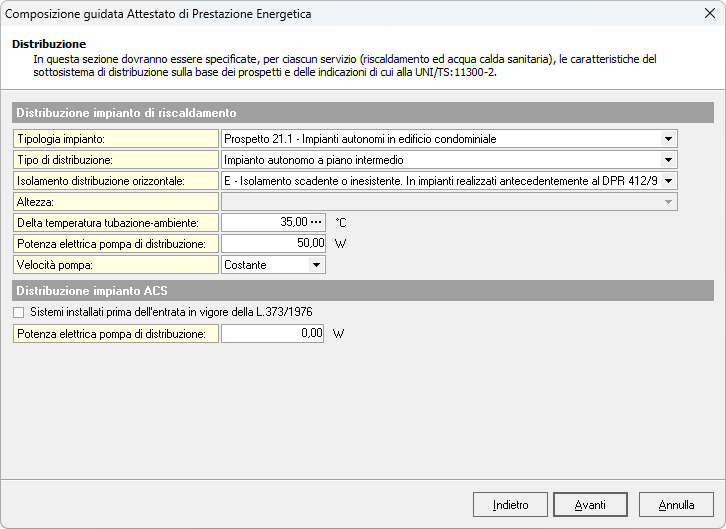Click the Delta temperatura value field
This screenshot has width=726, height=529.
tap(265, 223)
